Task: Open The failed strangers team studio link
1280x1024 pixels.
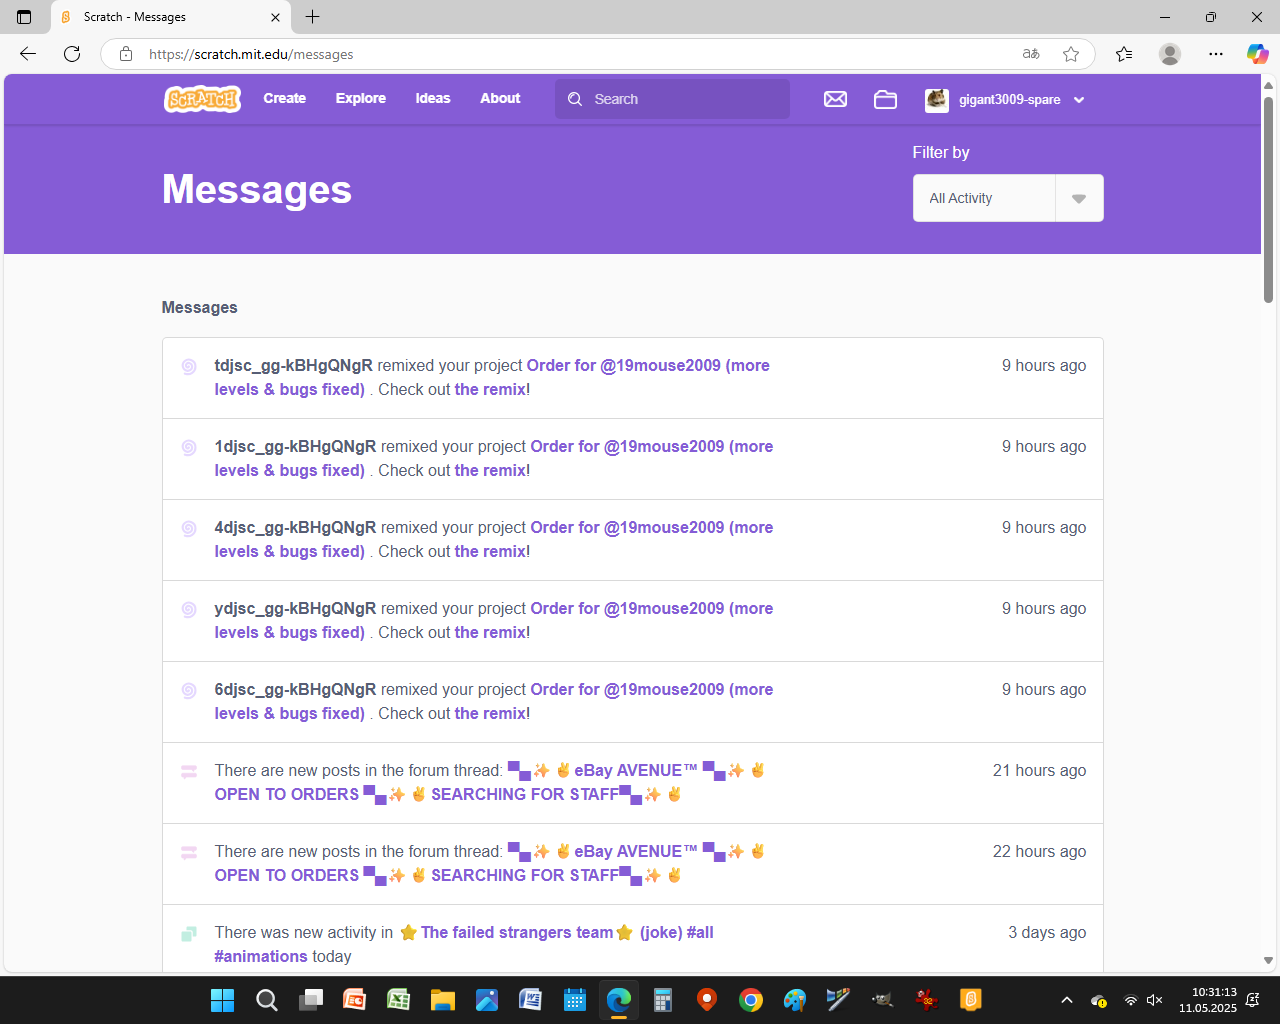Action: 517,932
